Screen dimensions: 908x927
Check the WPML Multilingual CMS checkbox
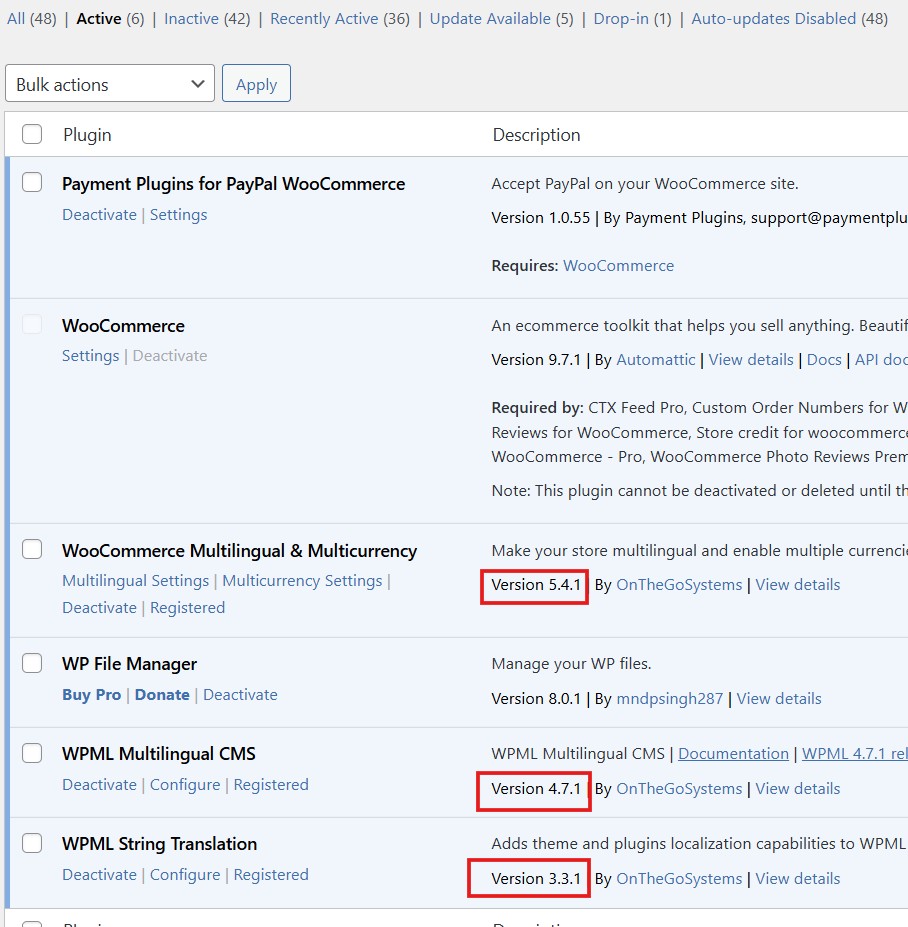pyautogui.click(x=32, y=753)
